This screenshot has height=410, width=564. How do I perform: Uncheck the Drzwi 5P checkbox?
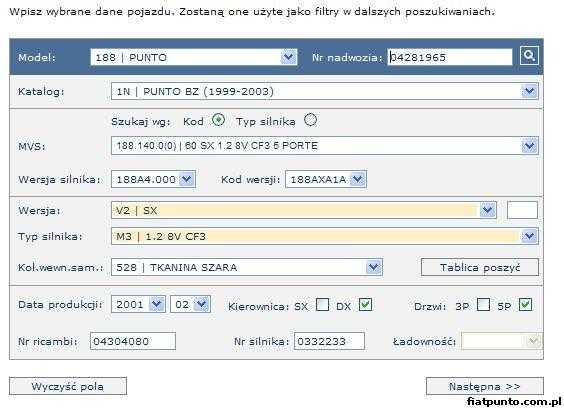coord(526,305)
